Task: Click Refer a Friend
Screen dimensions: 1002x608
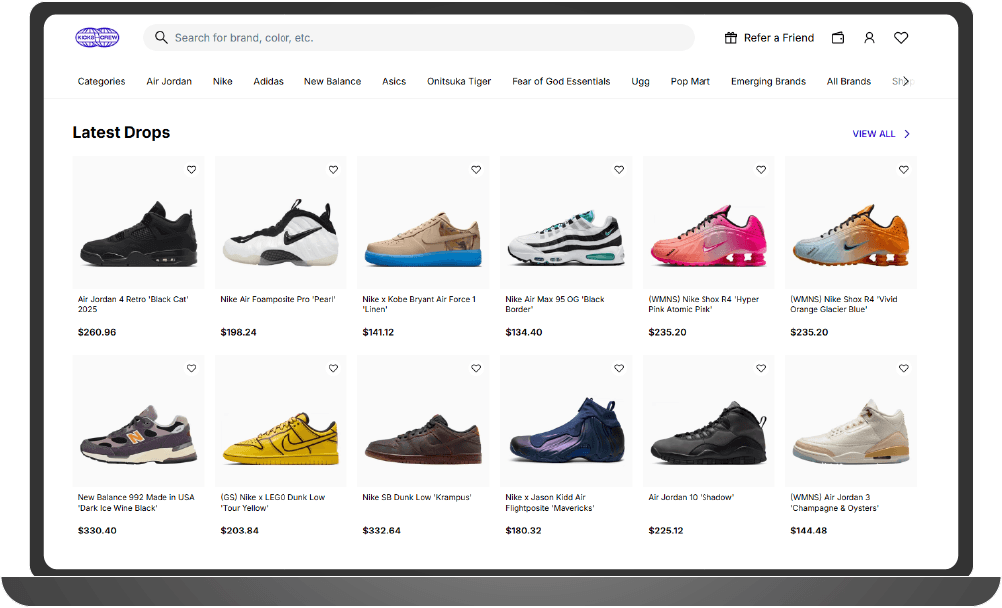Action: [777, 37]
